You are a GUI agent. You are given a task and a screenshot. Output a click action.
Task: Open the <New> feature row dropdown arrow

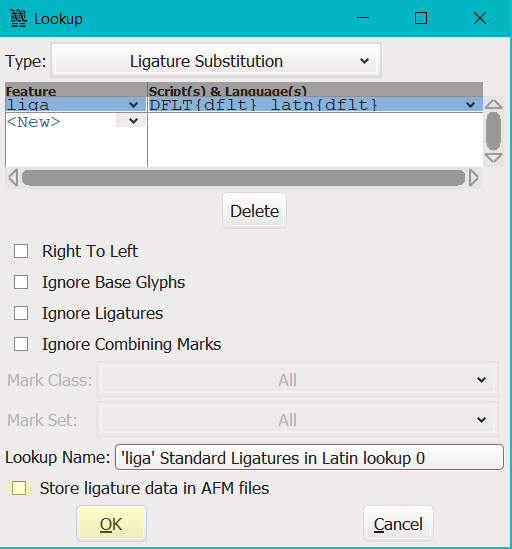coord(133,121)
